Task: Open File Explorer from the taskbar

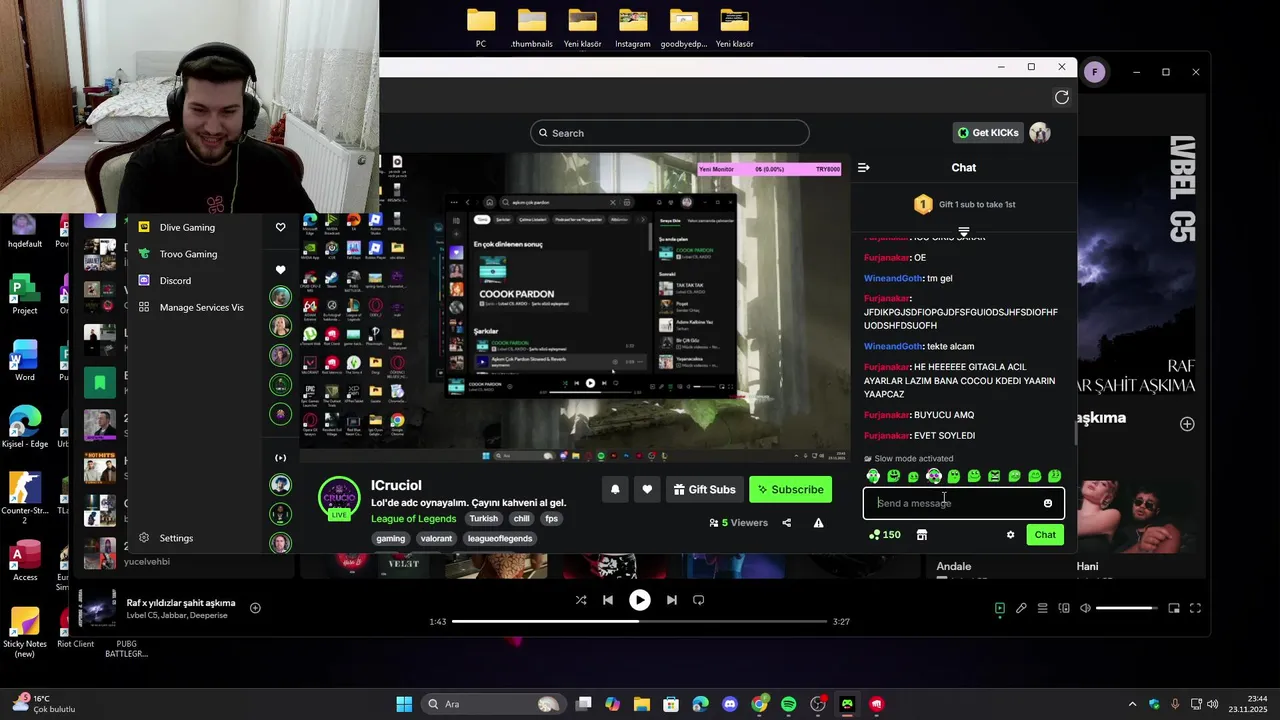Action: pyautogui.click(x=641, y=704)
